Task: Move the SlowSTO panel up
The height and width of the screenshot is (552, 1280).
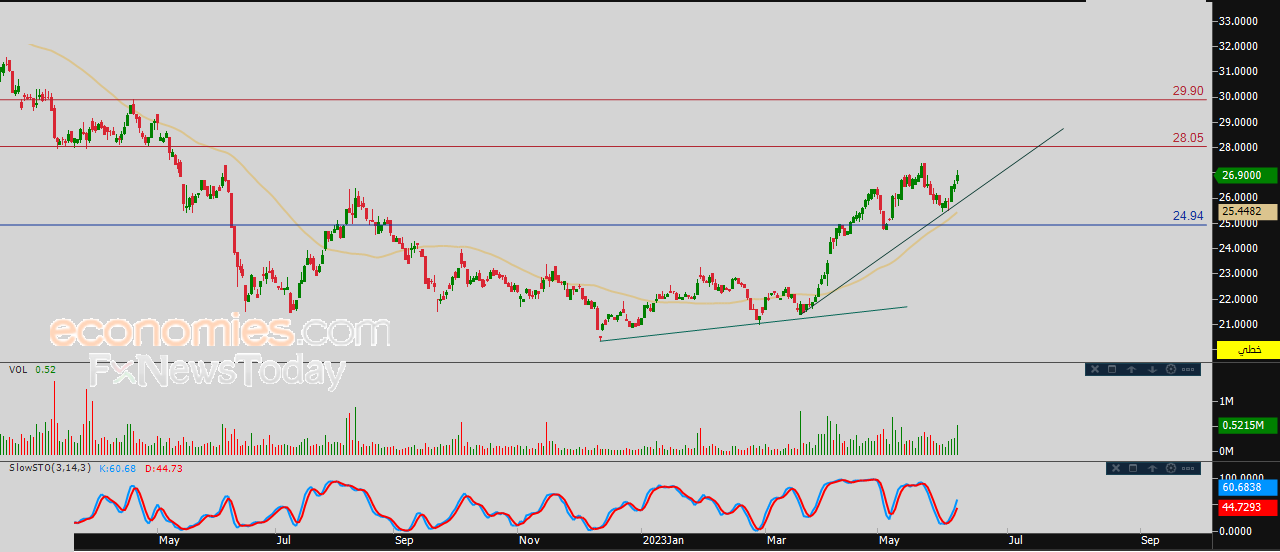Action: 1152,468
